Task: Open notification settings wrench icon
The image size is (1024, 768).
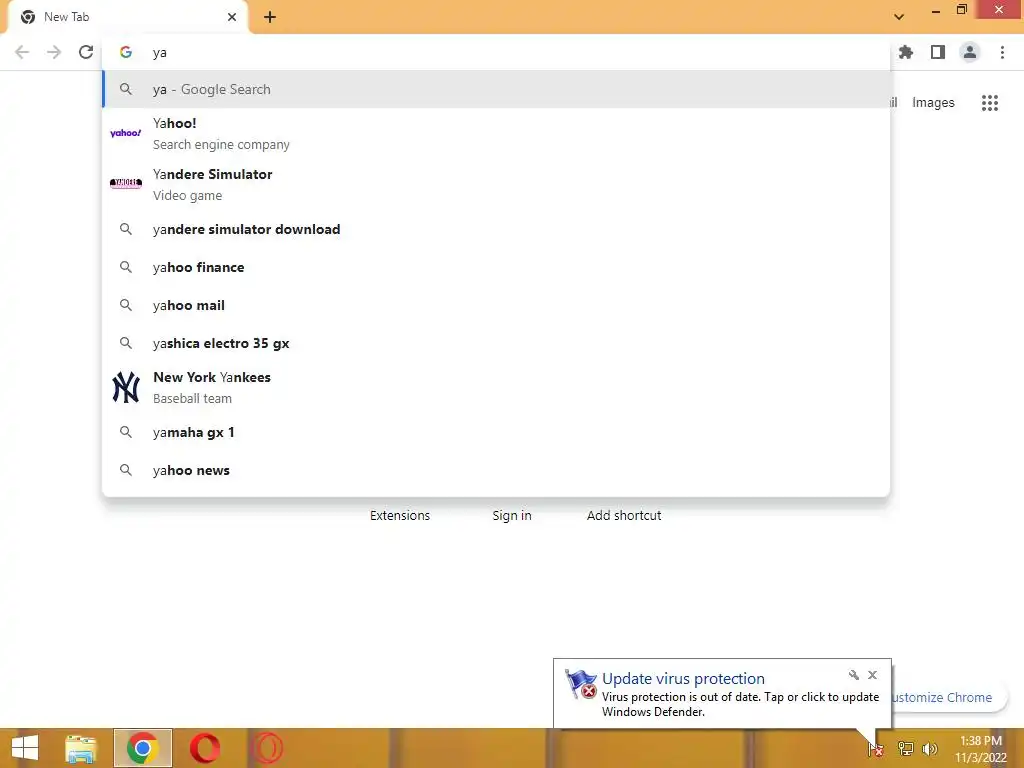Action: (854, 675)
